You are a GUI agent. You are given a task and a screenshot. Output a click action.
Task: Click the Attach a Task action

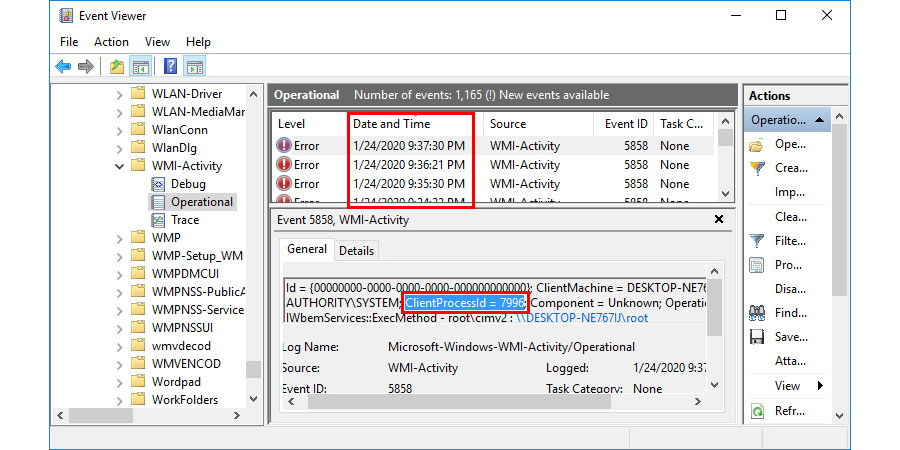pos(791,361)
